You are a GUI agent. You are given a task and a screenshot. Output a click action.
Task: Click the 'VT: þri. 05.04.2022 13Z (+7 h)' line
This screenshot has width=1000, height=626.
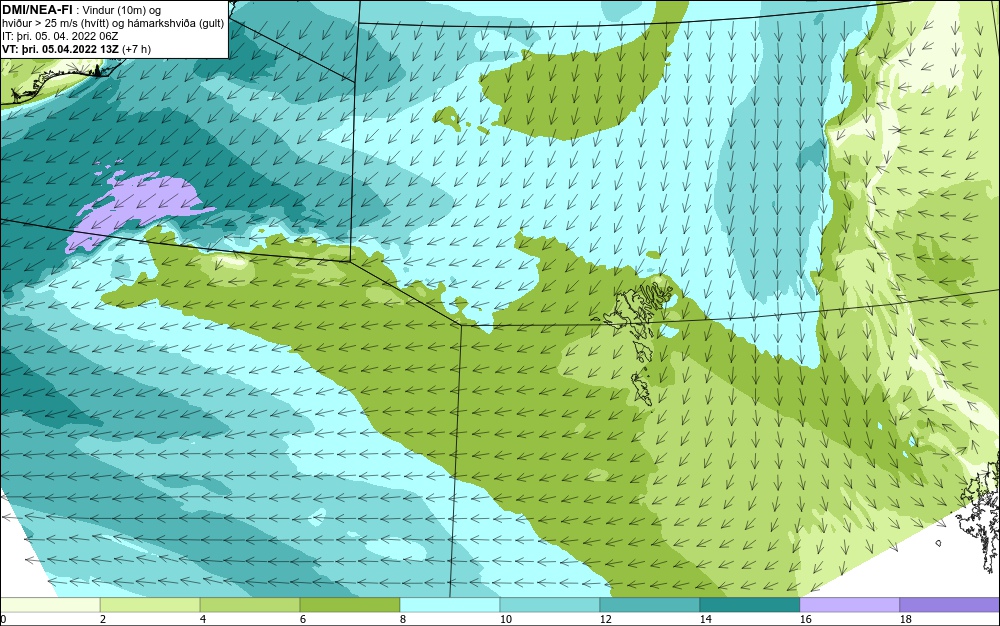77,49
